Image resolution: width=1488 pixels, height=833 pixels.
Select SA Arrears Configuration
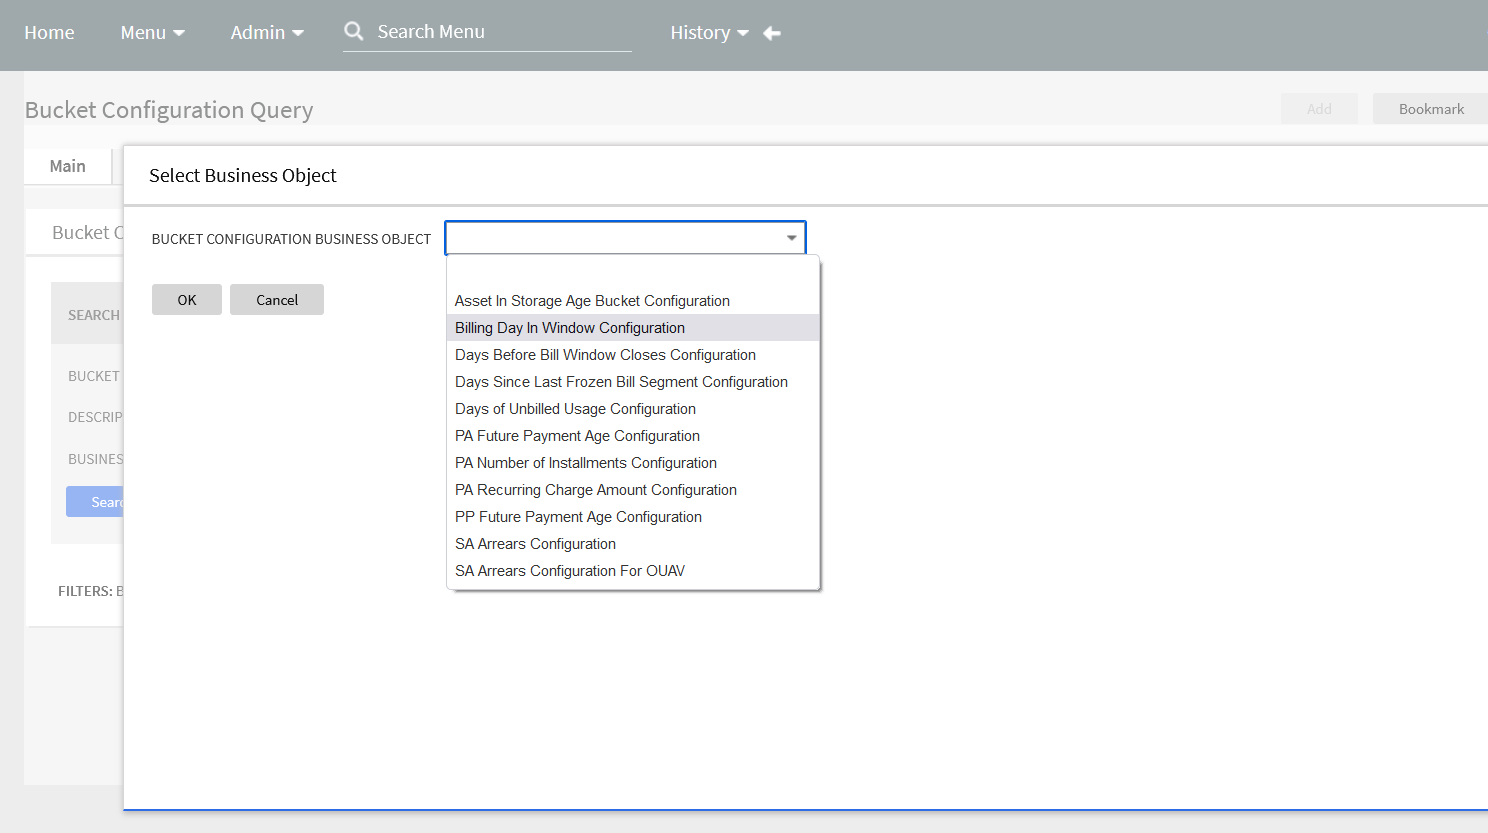tap(535, 543)
